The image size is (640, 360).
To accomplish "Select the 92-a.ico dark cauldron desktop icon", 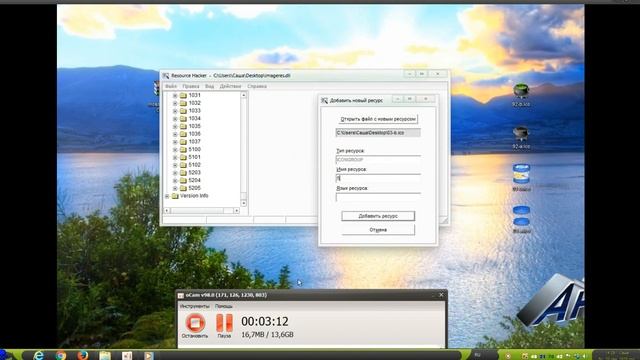I will pos(521,133).
